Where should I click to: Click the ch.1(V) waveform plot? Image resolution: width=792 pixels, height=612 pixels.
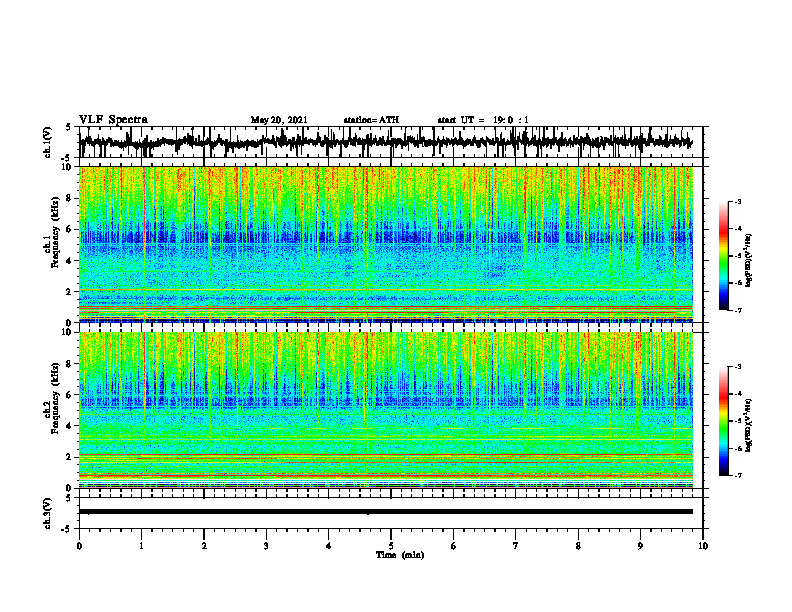391,142
